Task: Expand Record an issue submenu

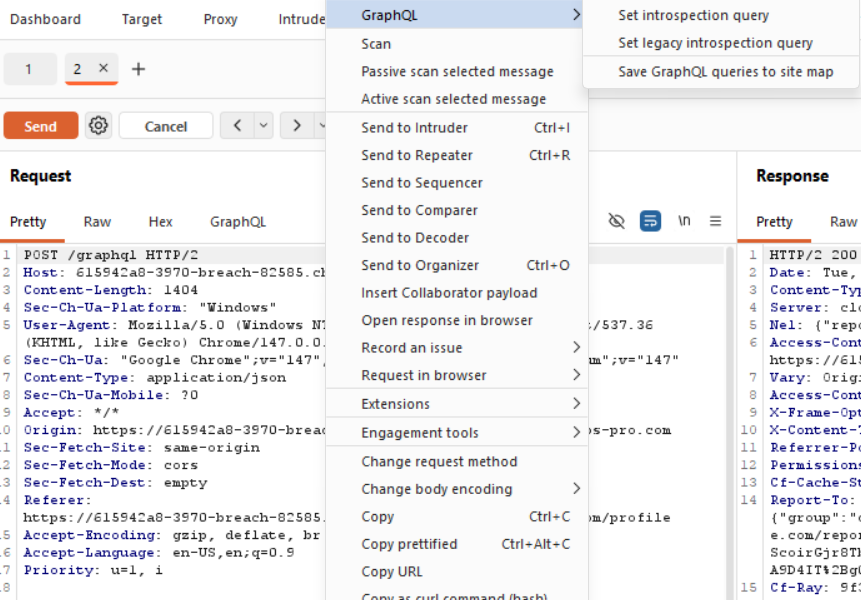Action: [455, 347]
